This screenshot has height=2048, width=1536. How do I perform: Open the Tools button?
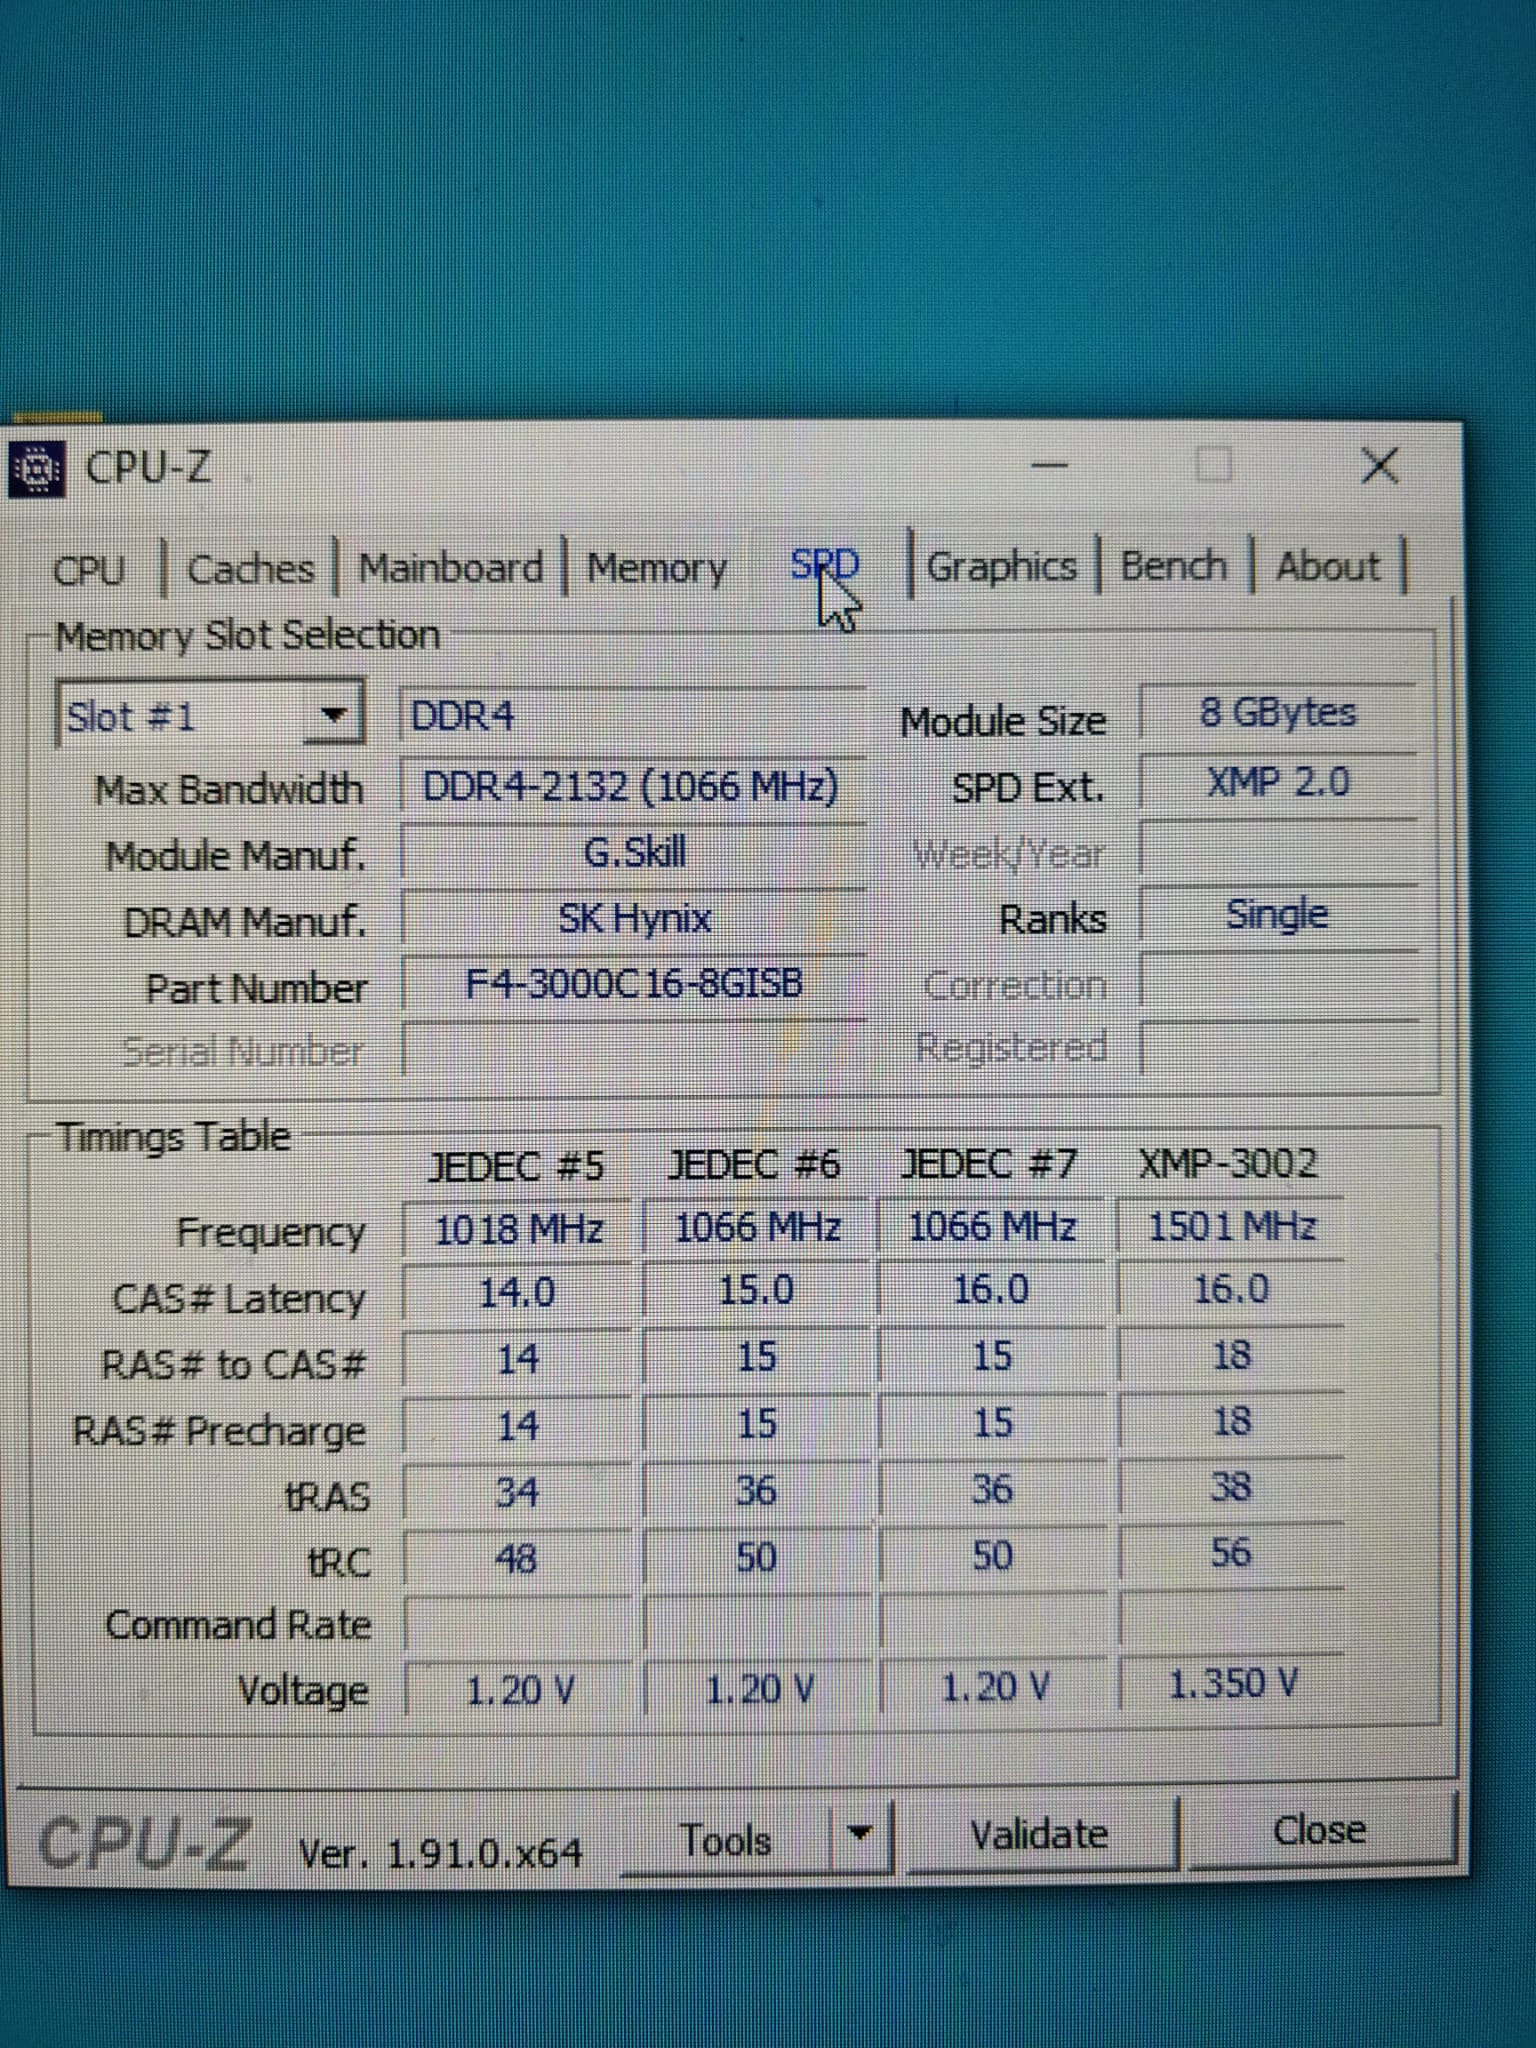pos(725,1839)
